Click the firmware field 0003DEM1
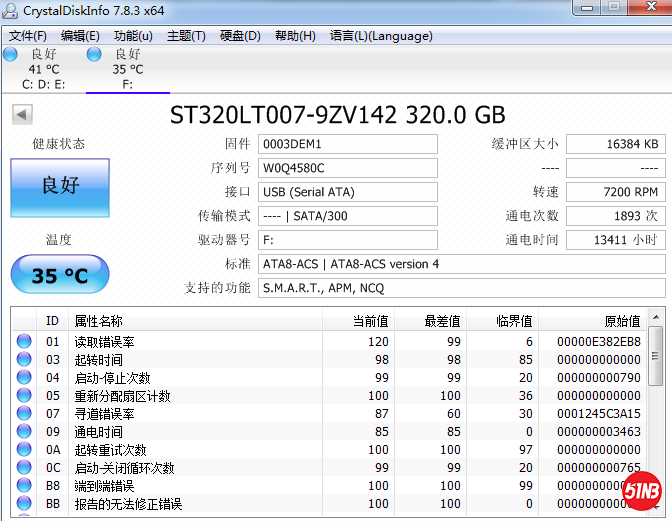This screenshot has height=521, width=672. 347,144
